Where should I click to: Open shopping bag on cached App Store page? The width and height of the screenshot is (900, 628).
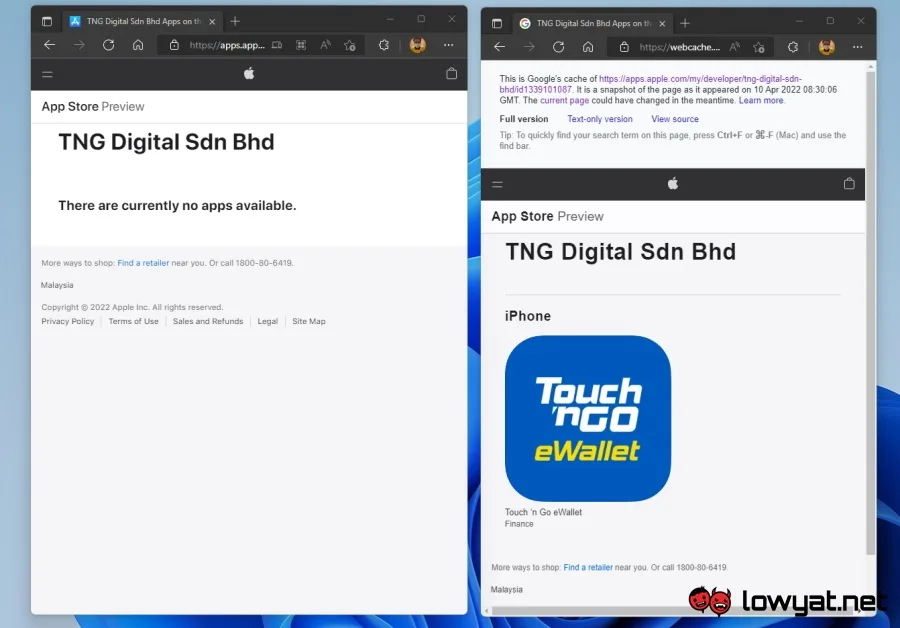849,184
